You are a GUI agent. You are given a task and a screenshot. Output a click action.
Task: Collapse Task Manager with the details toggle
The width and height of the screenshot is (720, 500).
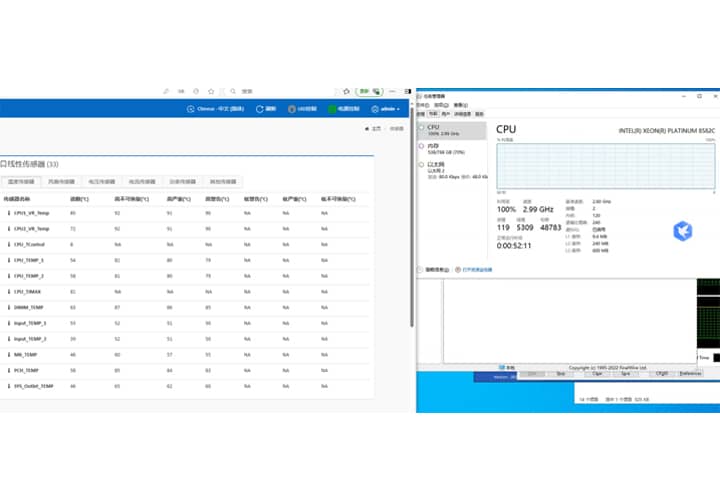(421, 270)
